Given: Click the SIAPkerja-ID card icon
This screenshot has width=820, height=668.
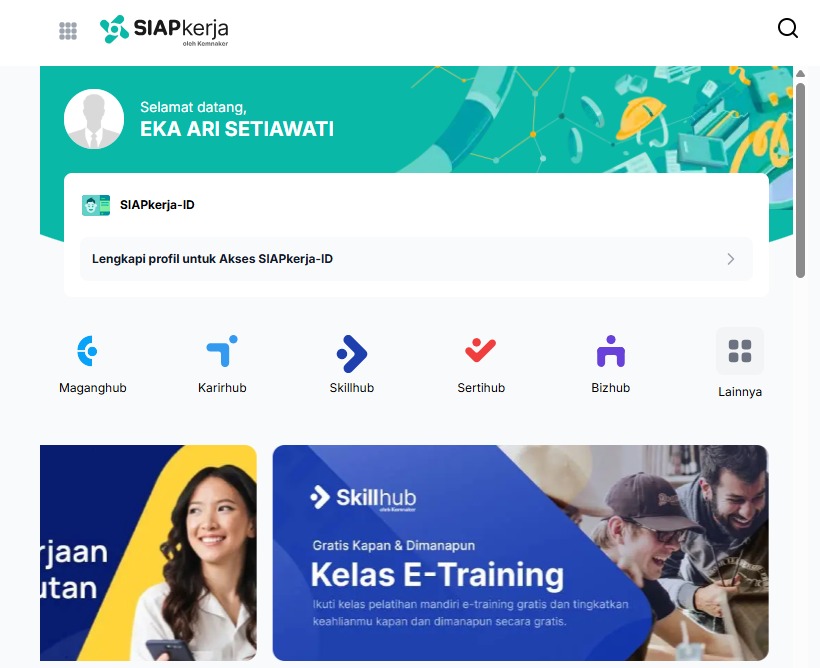Looking at the screenshot, I should click(x=96, y=205).
